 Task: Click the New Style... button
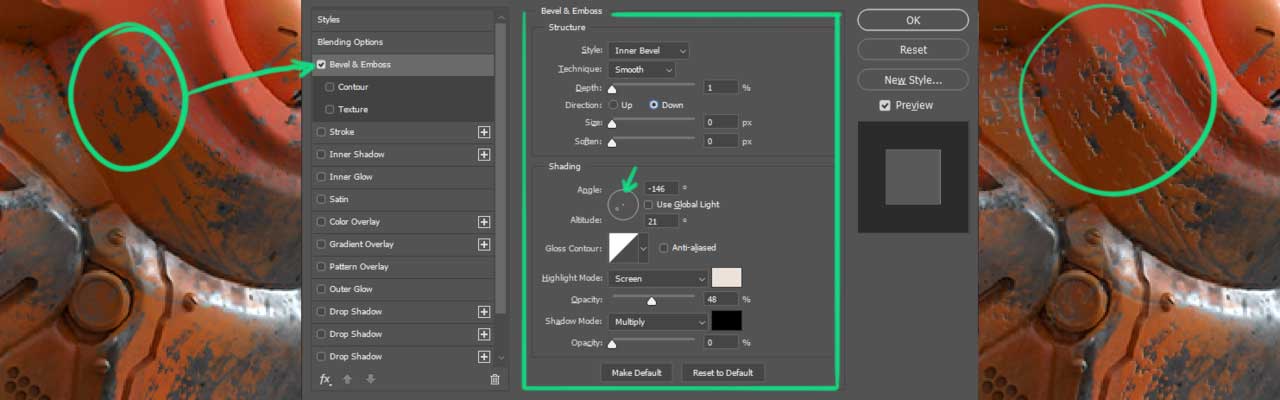913,80
